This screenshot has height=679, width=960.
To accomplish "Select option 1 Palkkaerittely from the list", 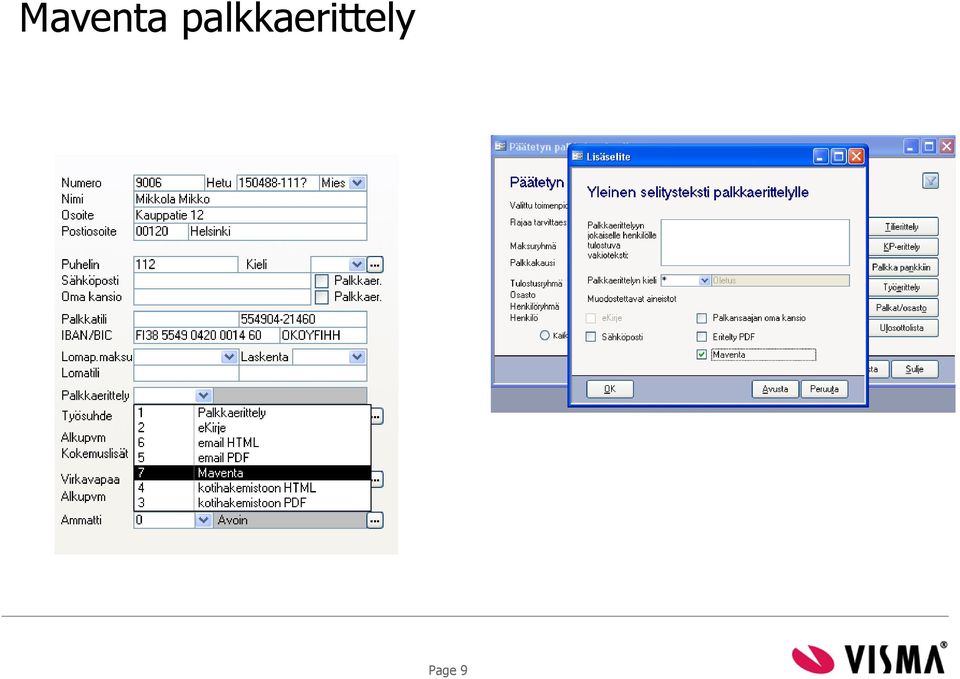I will tap(252, 413).
